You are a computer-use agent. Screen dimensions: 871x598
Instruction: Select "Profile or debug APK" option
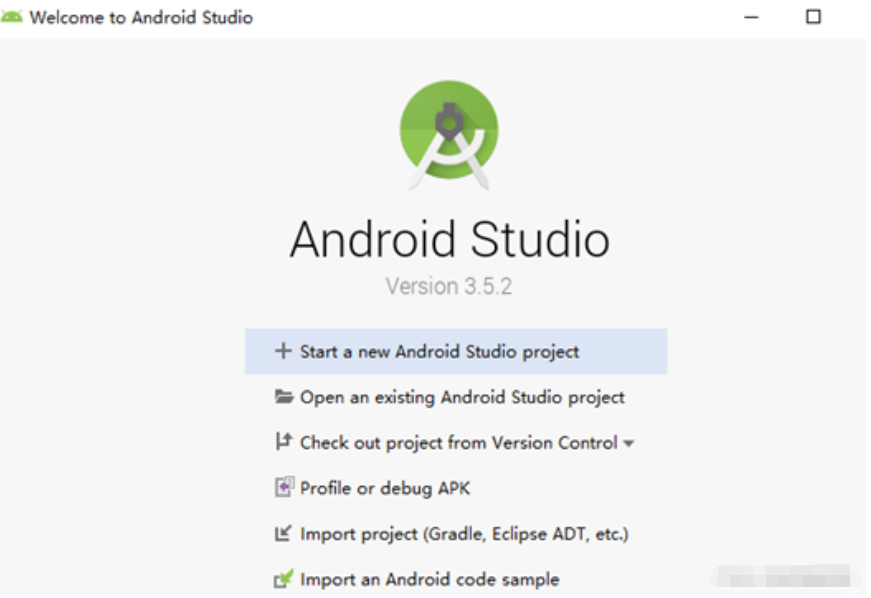(385, 488)
